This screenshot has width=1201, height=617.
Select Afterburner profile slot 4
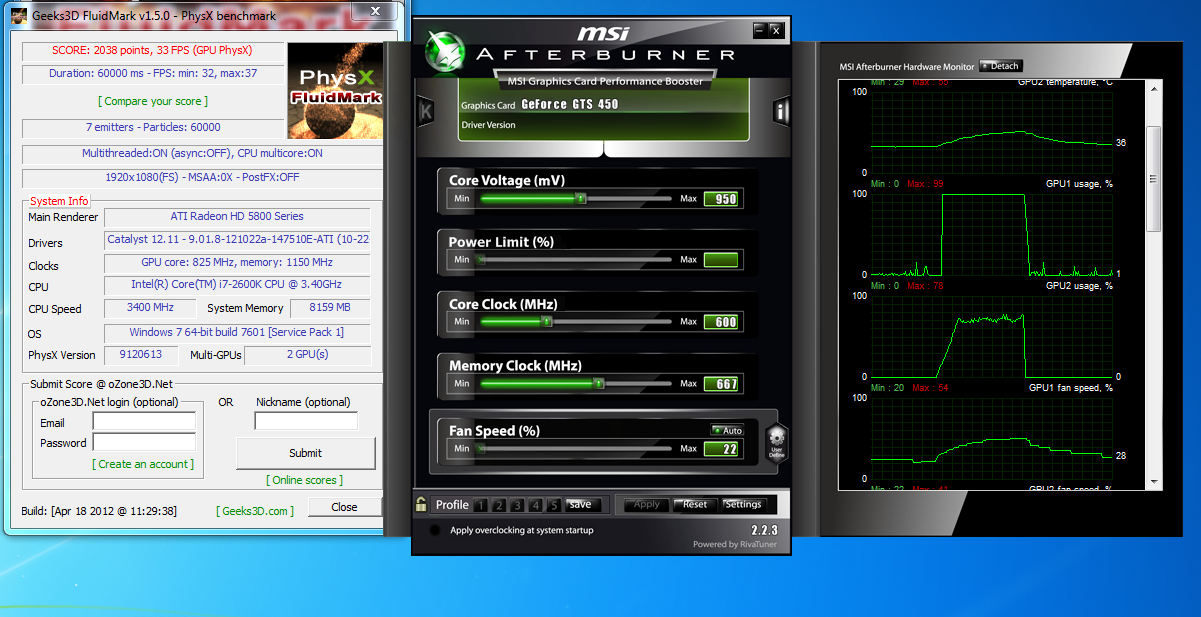[x=537, y=505]
